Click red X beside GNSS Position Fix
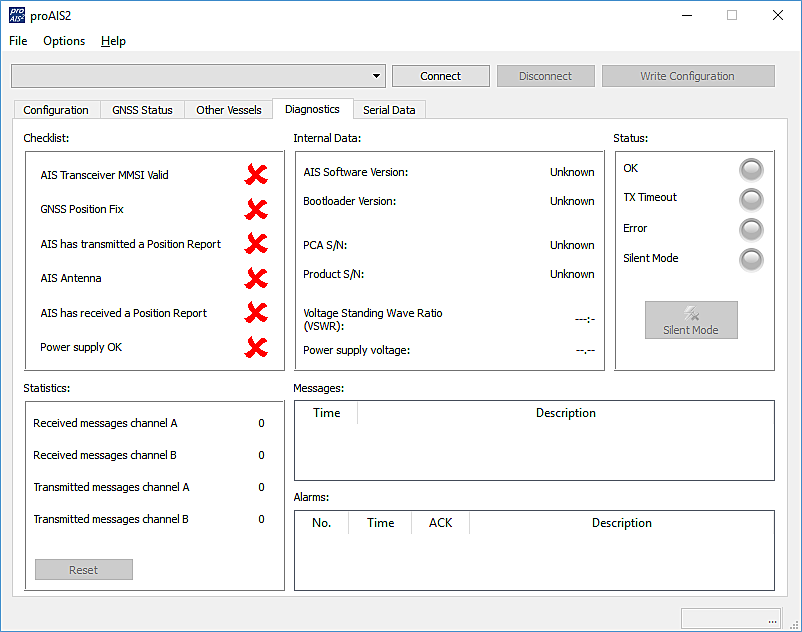 (256, 209)
